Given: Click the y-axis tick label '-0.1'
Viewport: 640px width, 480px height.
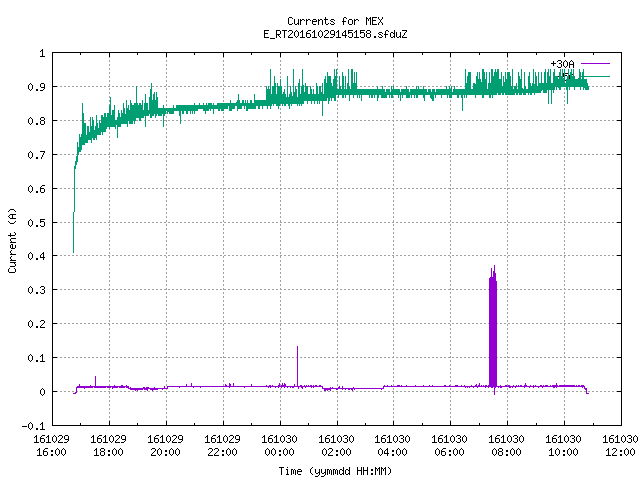Looking at the screenshot, I should pyautogui.click(x=33, y=426).
